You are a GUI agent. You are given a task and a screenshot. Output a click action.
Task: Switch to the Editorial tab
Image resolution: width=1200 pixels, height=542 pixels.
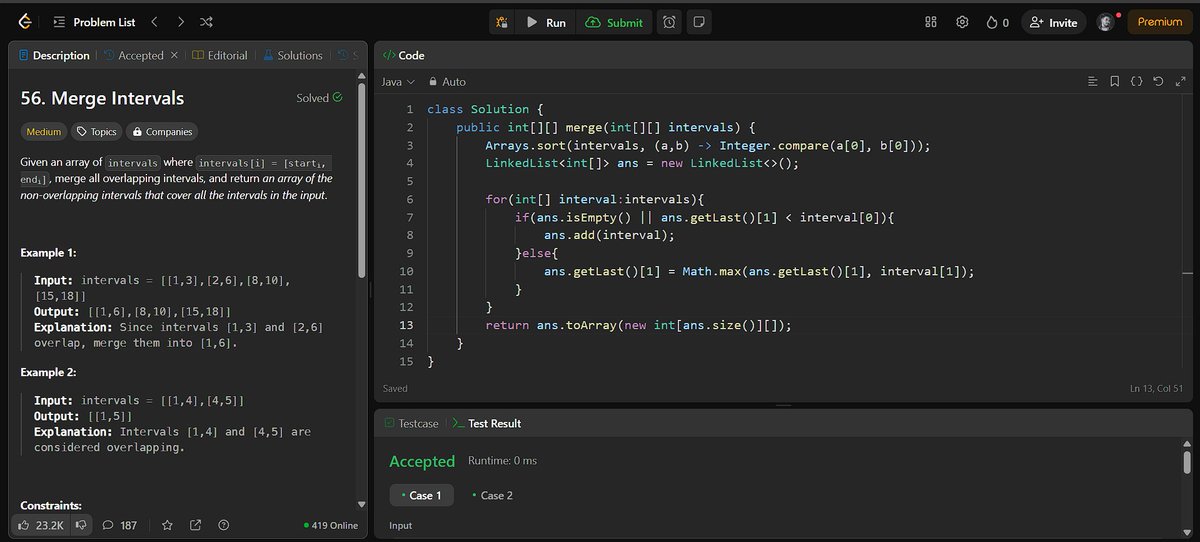pyautogui.click(x=220, y=56)
